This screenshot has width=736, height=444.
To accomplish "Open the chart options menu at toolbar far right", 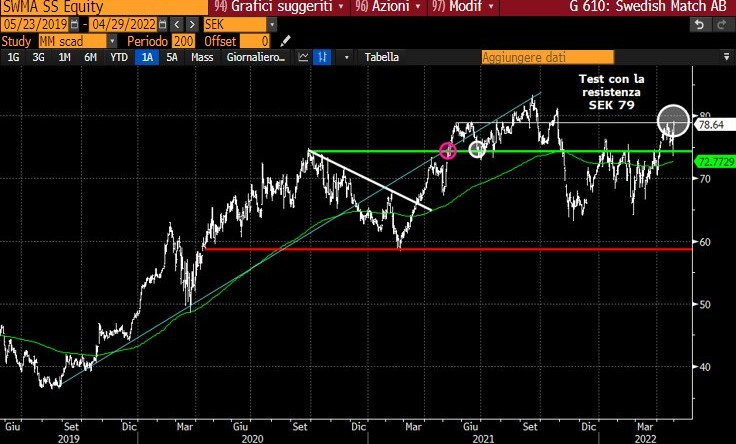I will [x=726, y=57].
